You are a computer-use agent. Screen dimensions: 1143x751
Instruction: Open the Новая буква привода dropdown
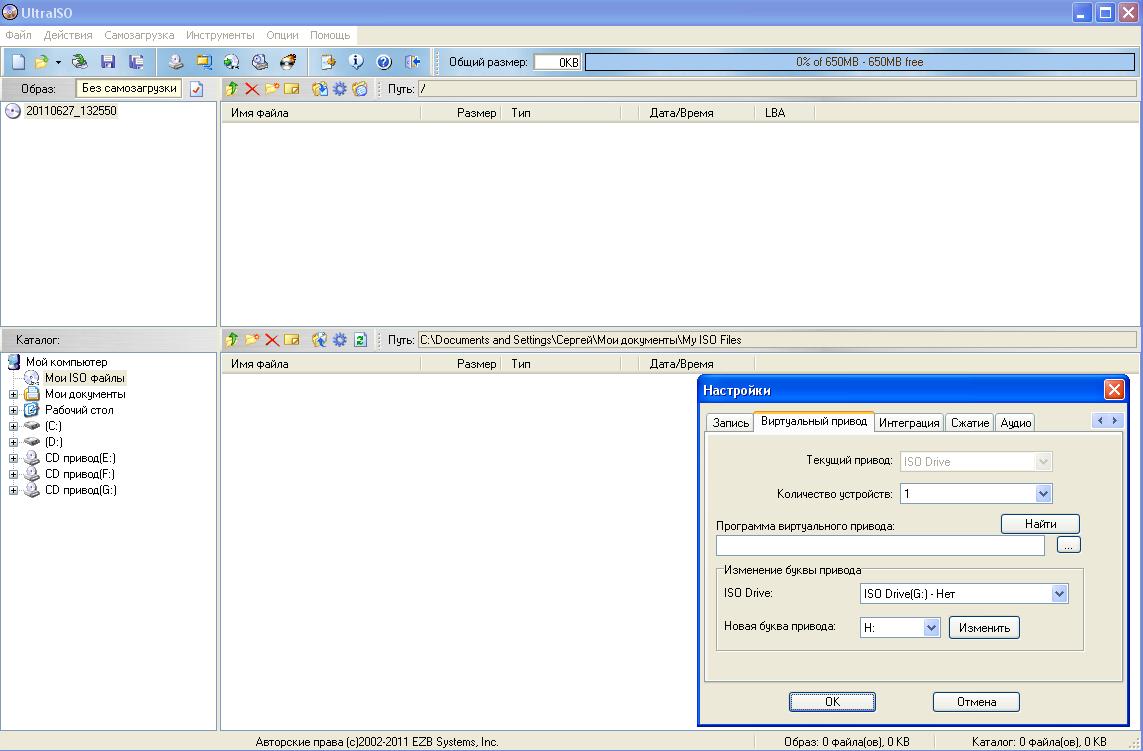(931, 628)
